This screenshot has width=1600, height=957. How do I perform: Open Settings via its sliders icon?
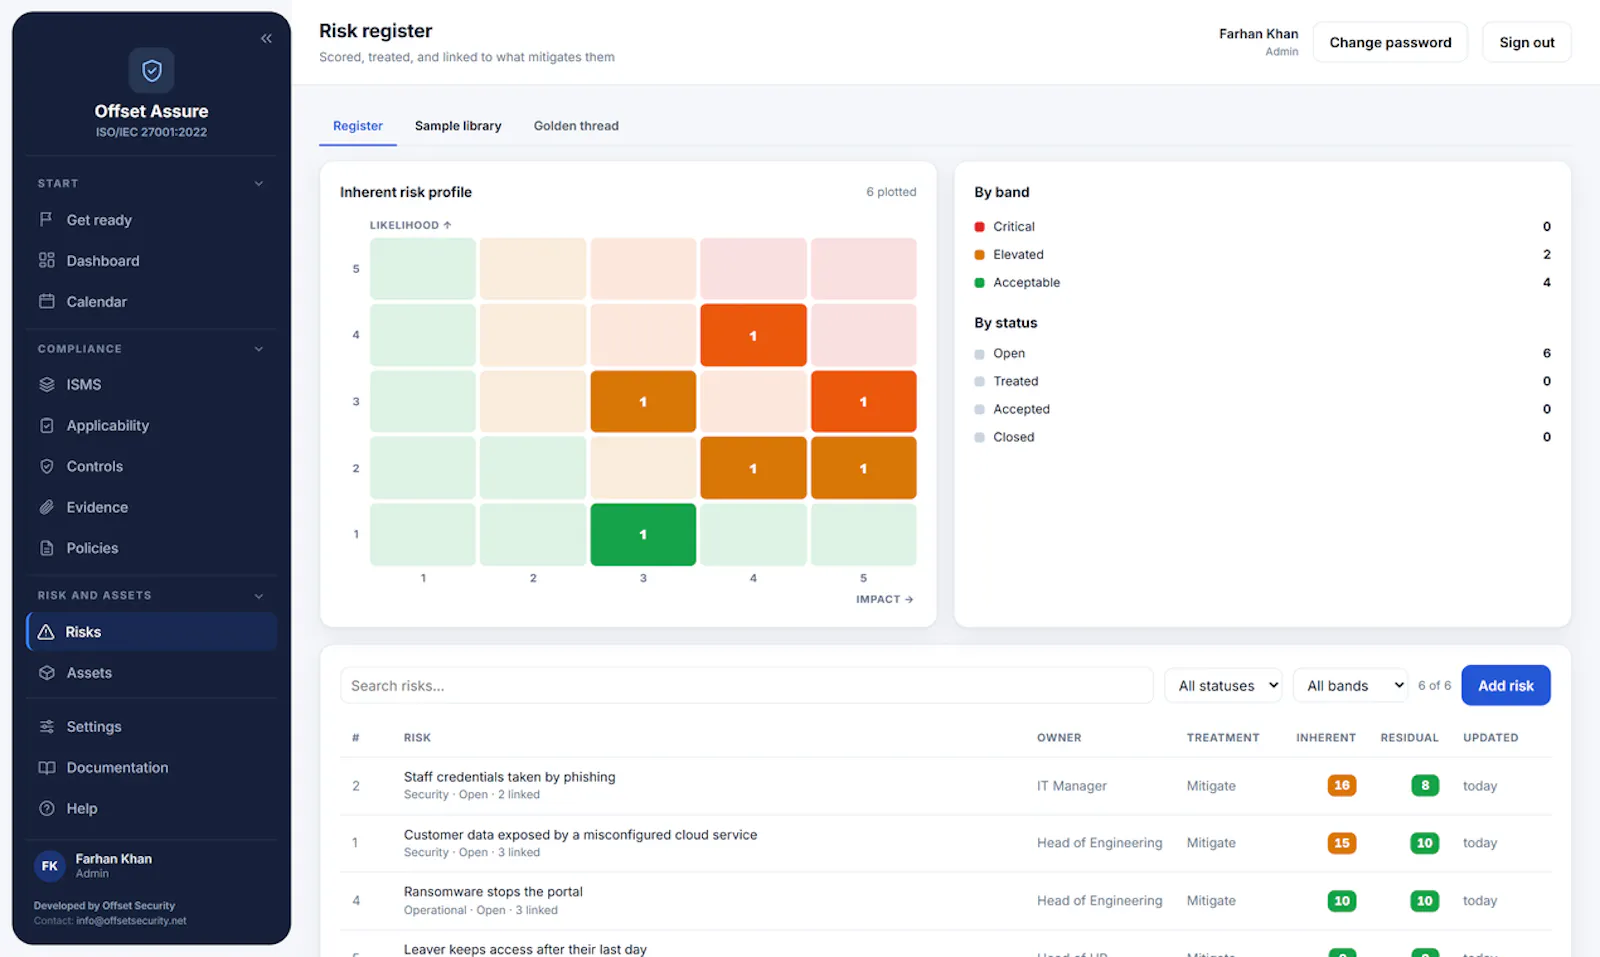coord(46,726)
